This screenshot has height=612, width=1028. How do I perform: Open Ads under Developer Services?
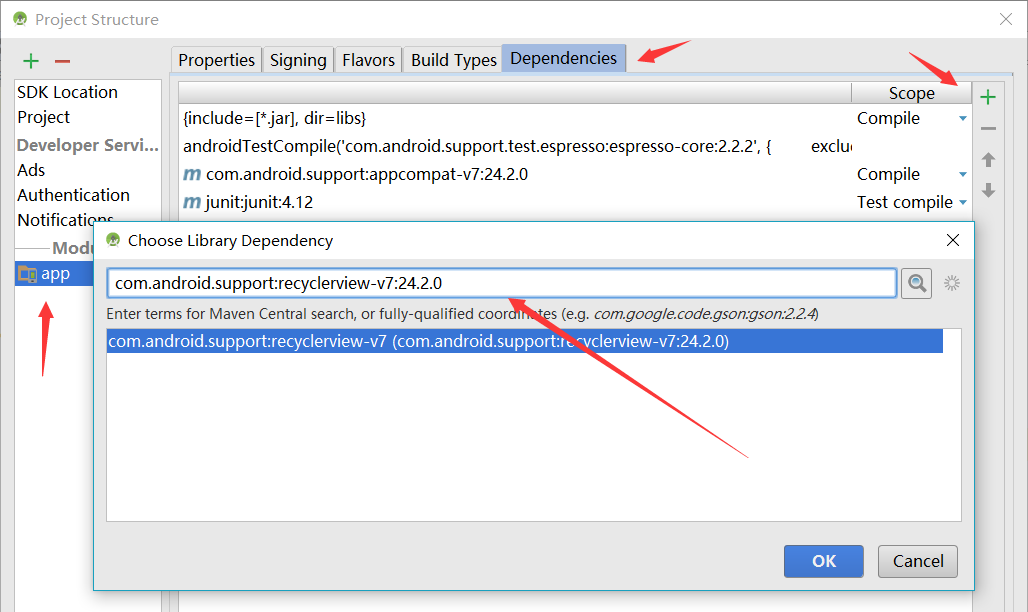click(x=31, y=171)
